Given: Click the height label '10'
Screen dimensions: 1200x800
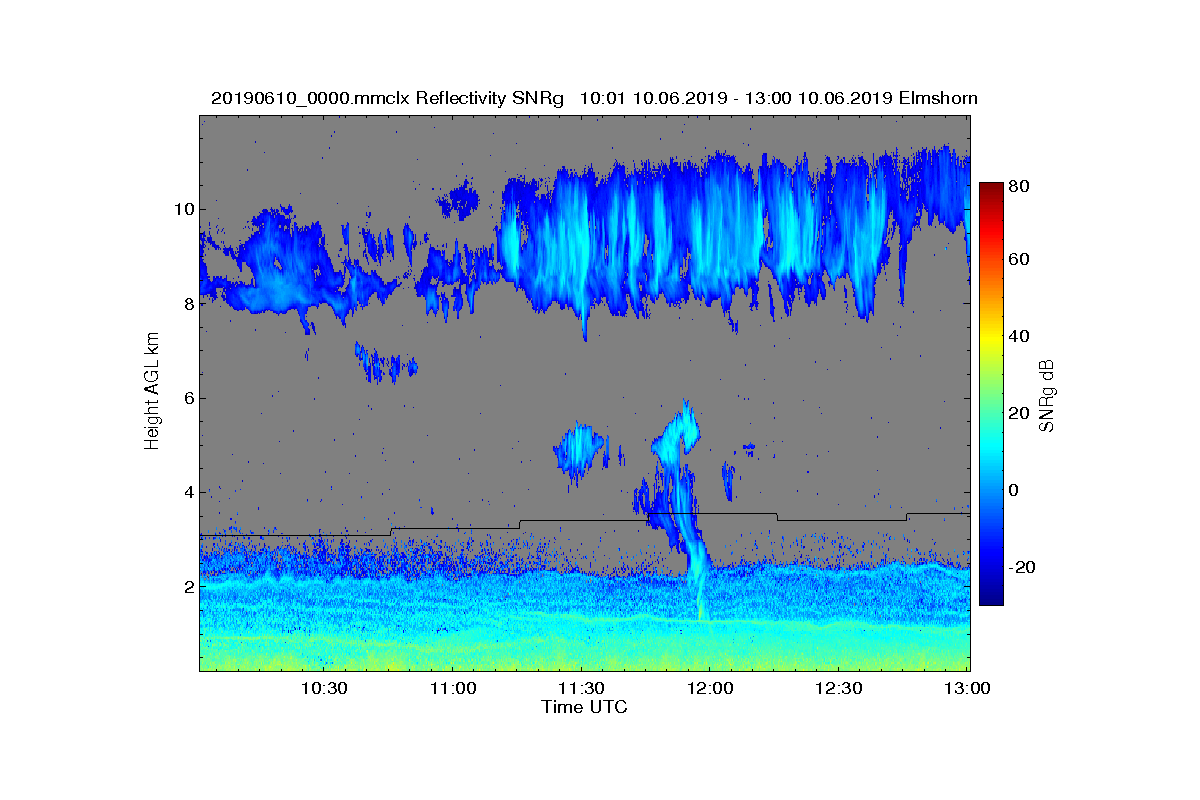Looking at the screenshot, I should pos(183,209).
